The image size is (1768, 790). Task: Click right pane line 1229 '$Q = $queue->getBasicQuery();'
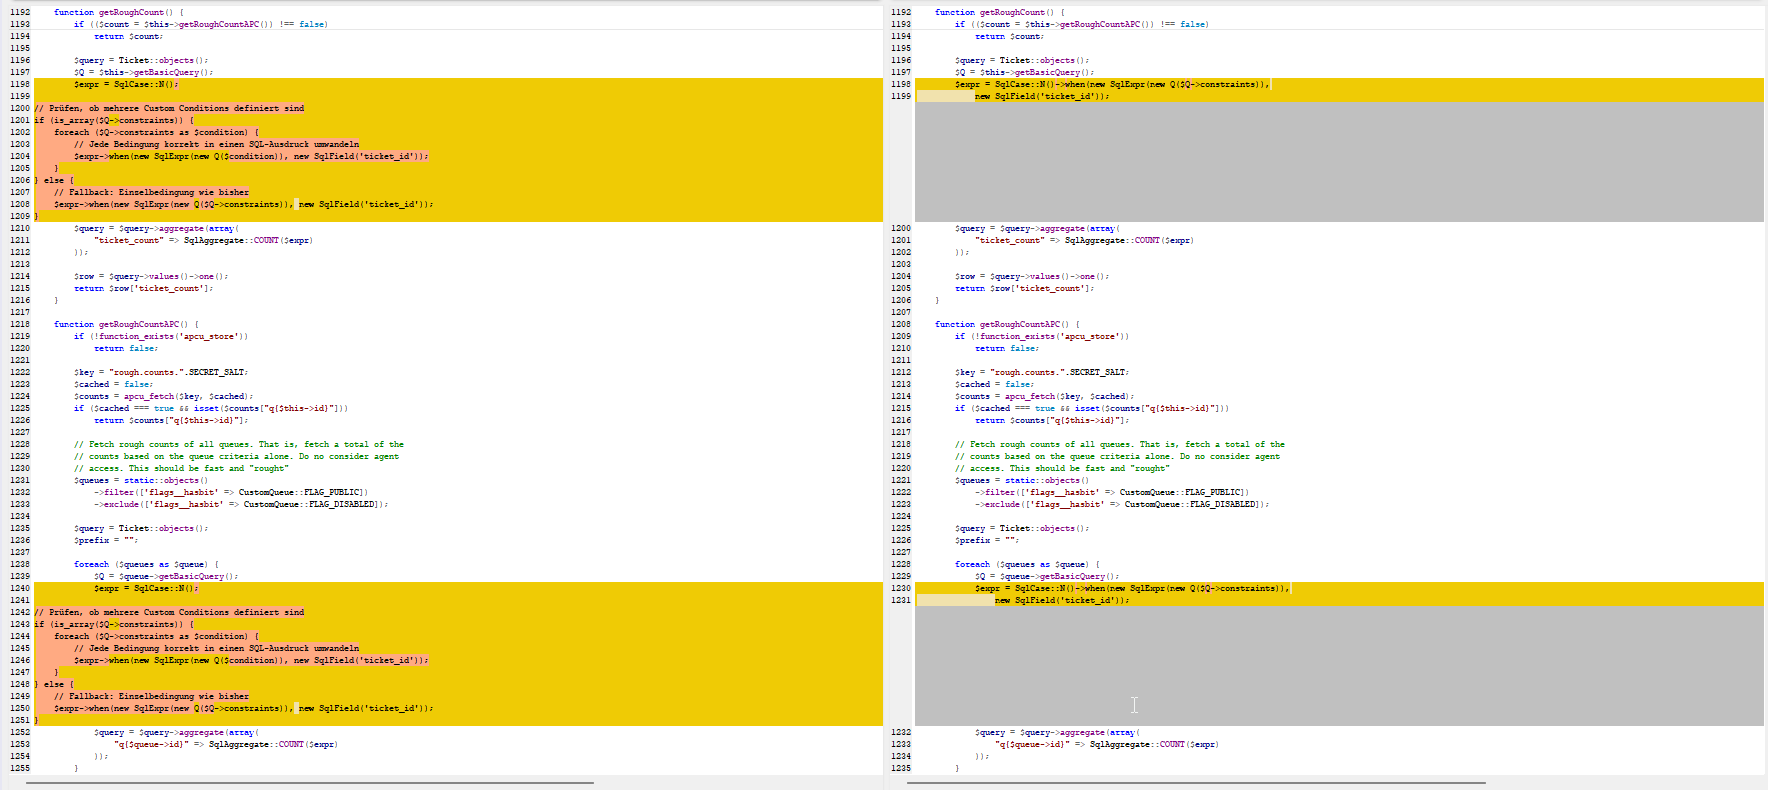click(x=1047, y=576)
